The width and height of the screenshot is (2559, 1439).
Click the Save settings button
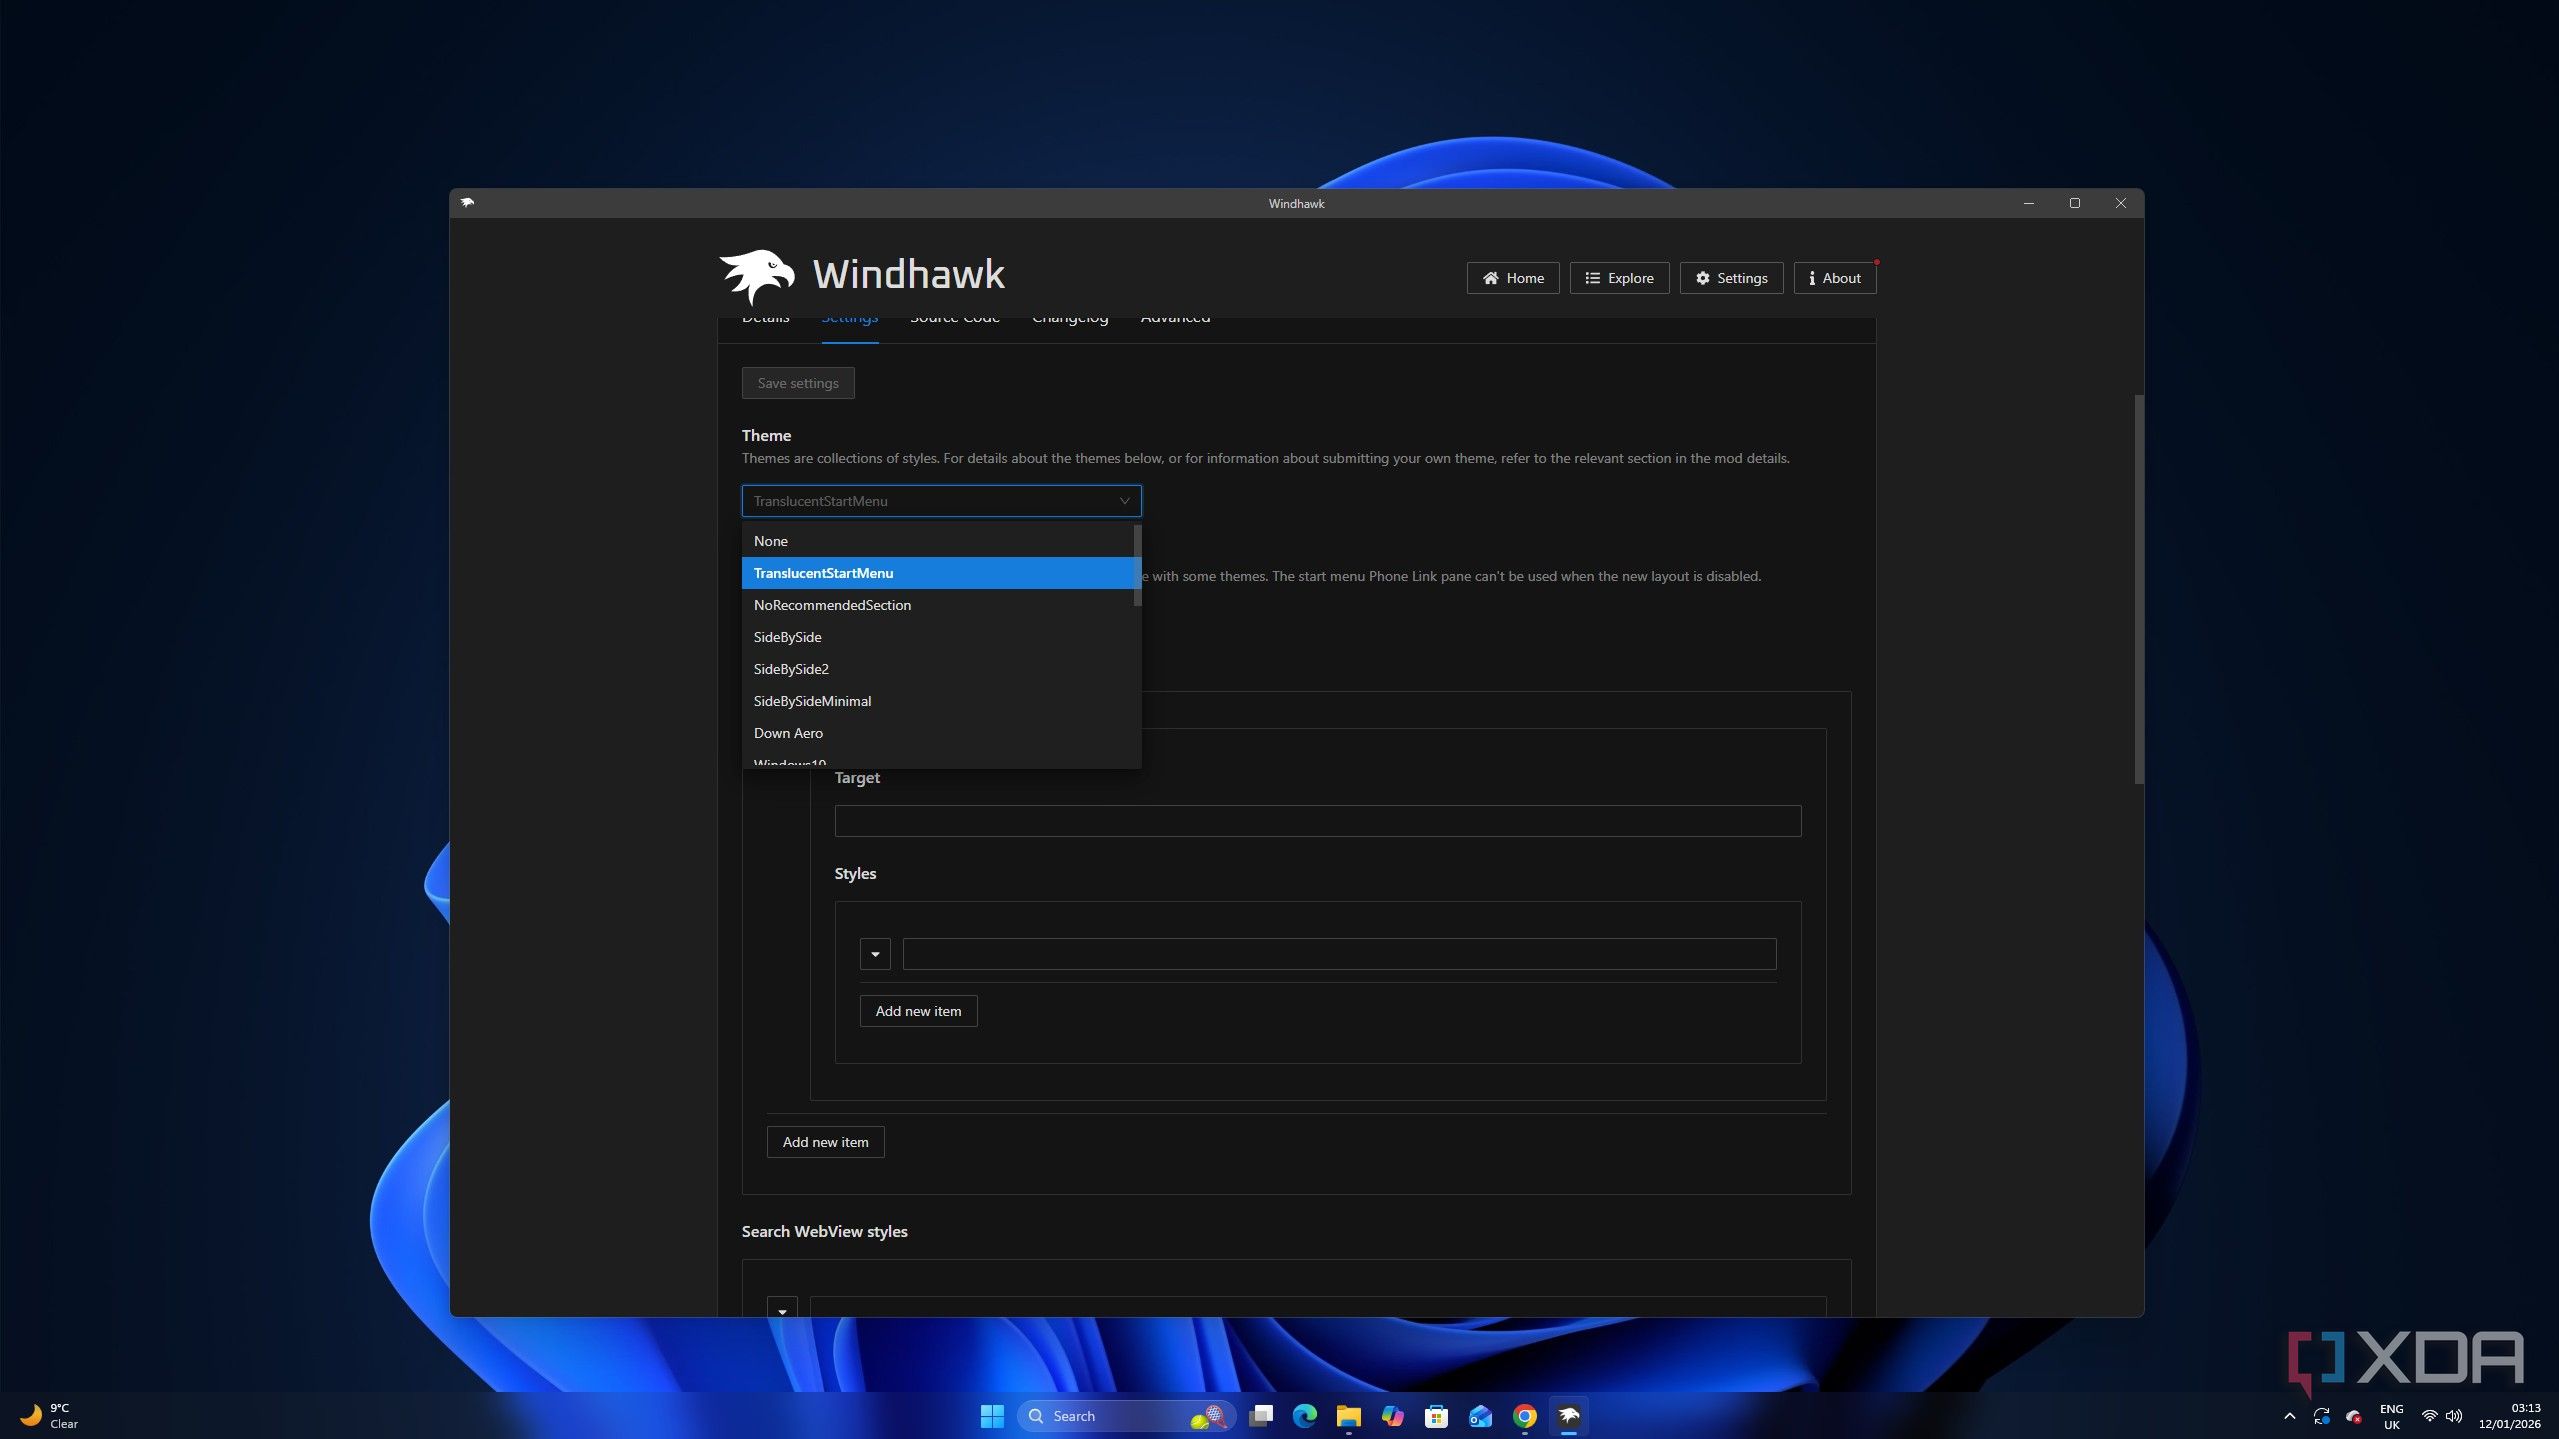coord(798,383)
